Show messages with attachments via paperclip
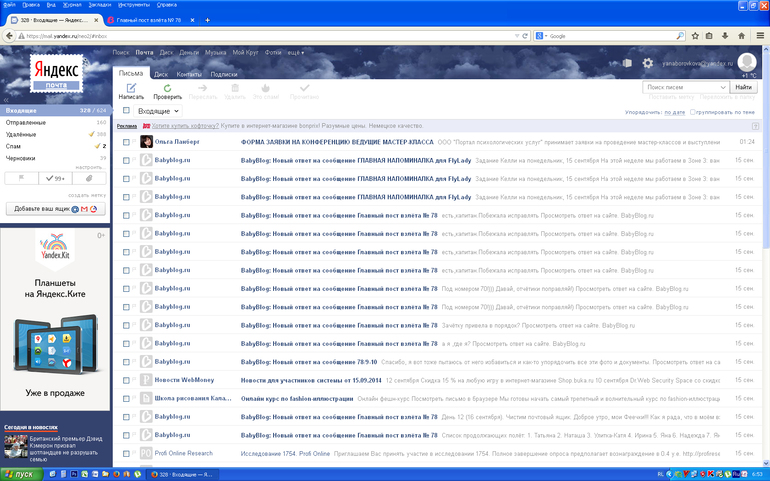 click(89, 177)
